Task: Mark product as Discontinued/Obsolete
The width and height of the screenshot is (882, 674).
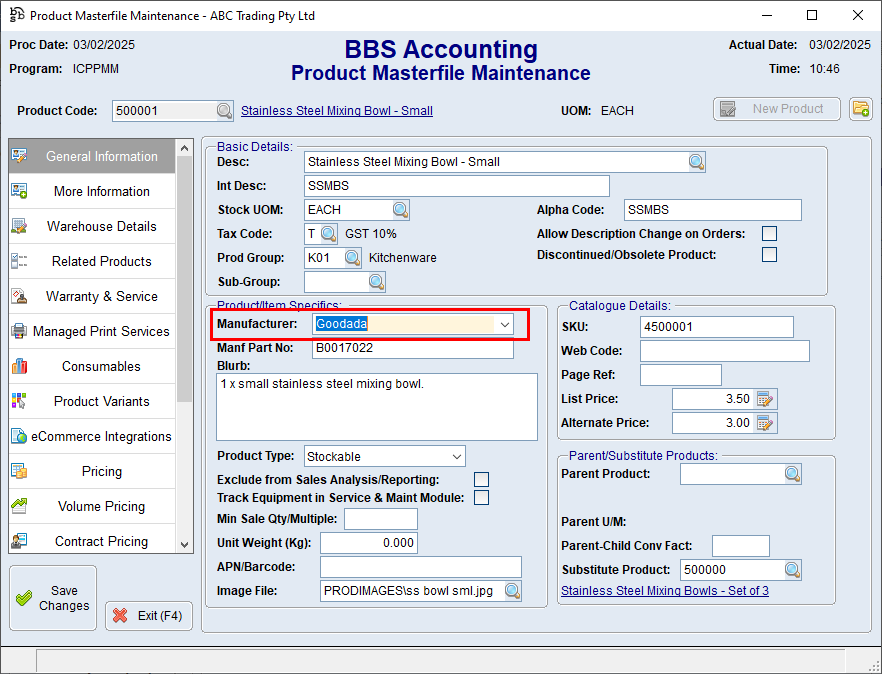Action: (x=769, y=254)
